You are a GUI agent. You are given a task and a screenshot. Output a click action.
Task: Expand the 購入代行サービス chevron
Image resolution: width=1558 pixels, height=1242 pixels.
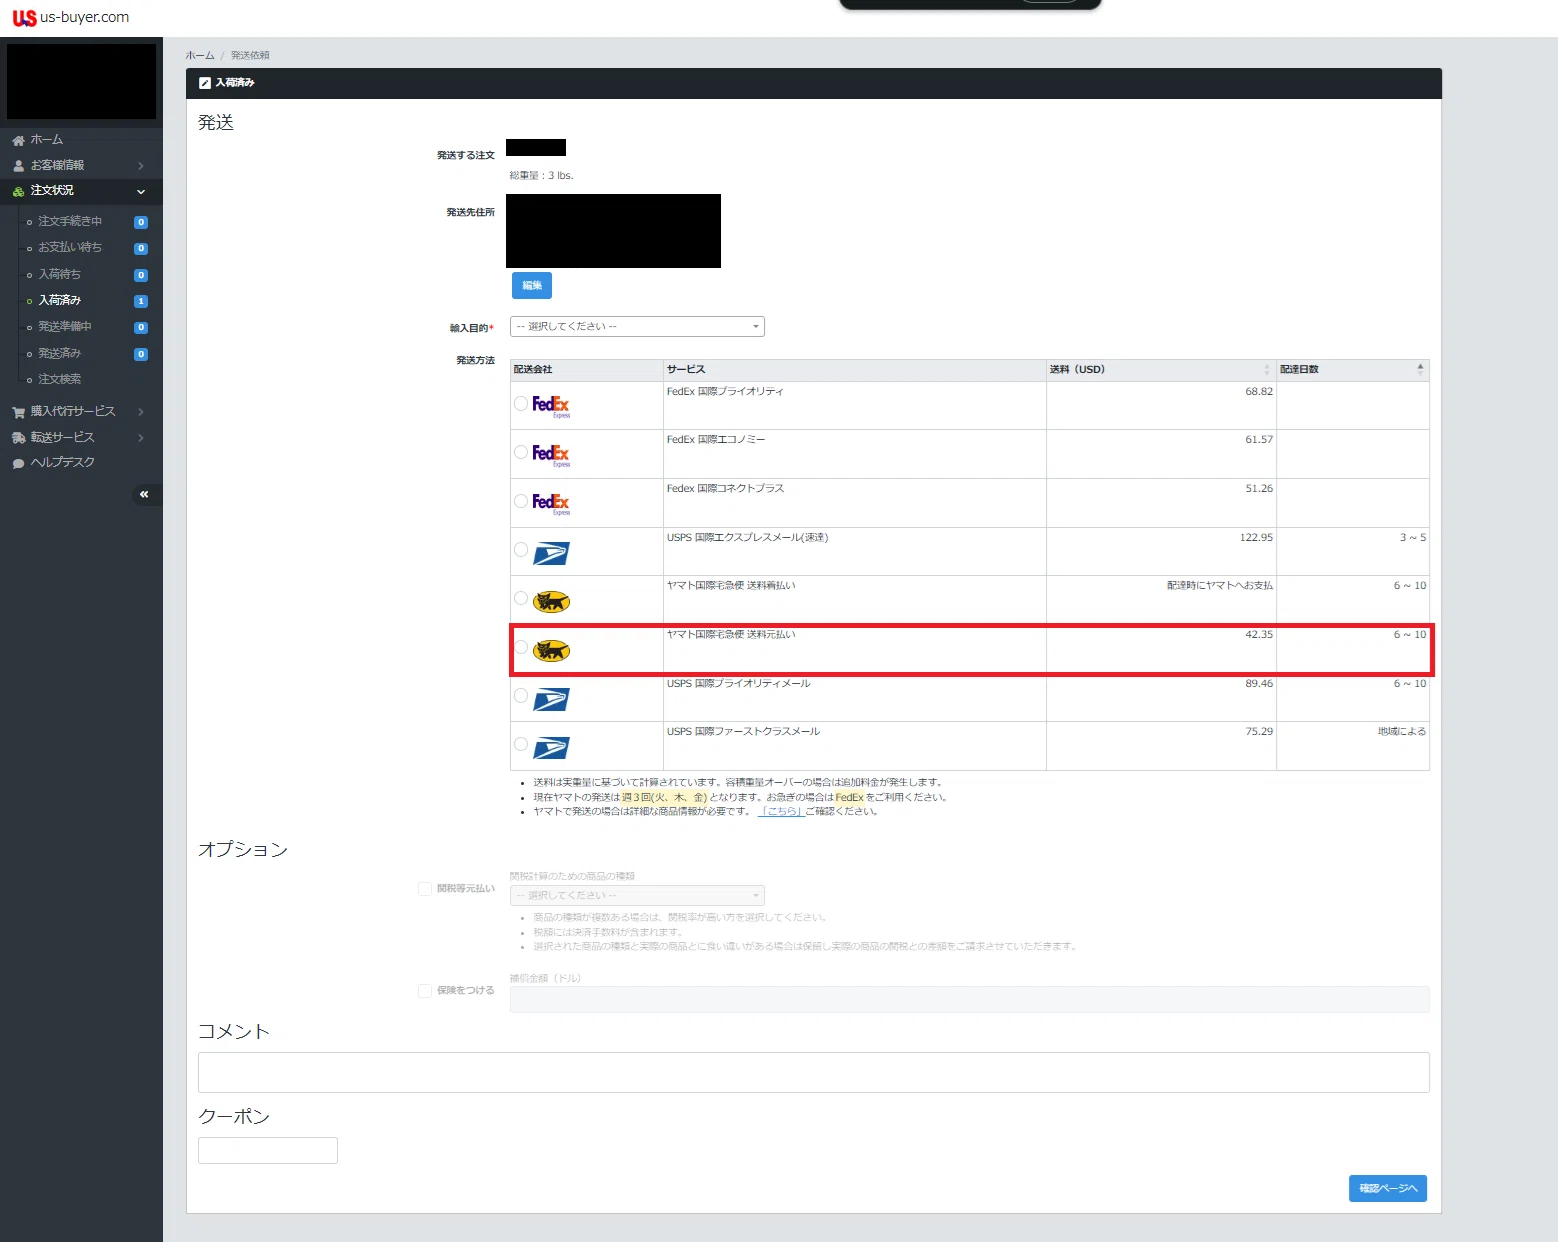click(x=141, y=412)
